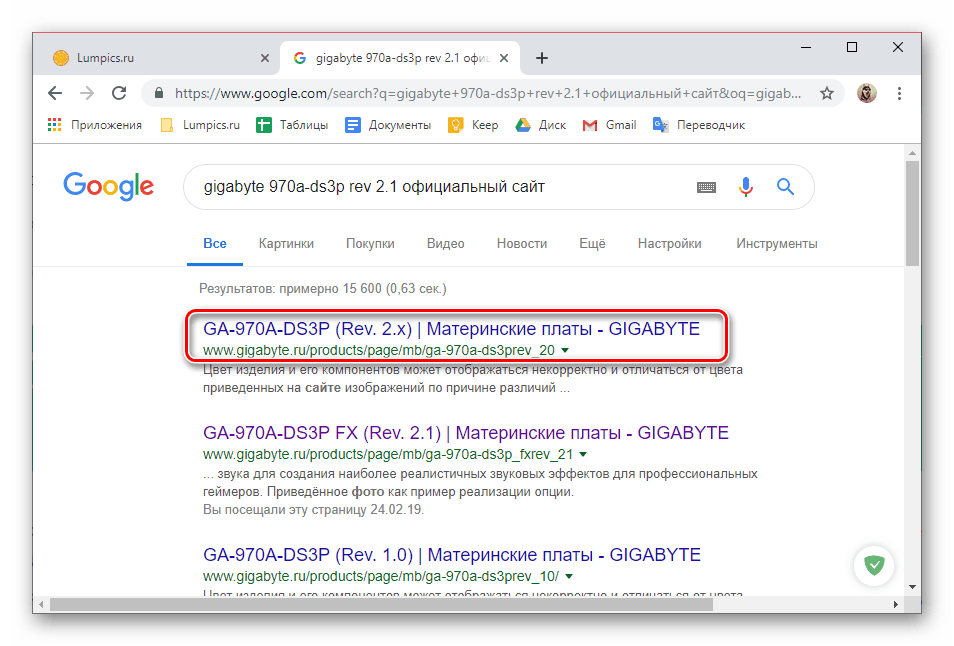Expand arrow next to ga-970a-ds3prev_10/ URL
This screenshot has height=646, width=954.
click(x=569, y=576)
